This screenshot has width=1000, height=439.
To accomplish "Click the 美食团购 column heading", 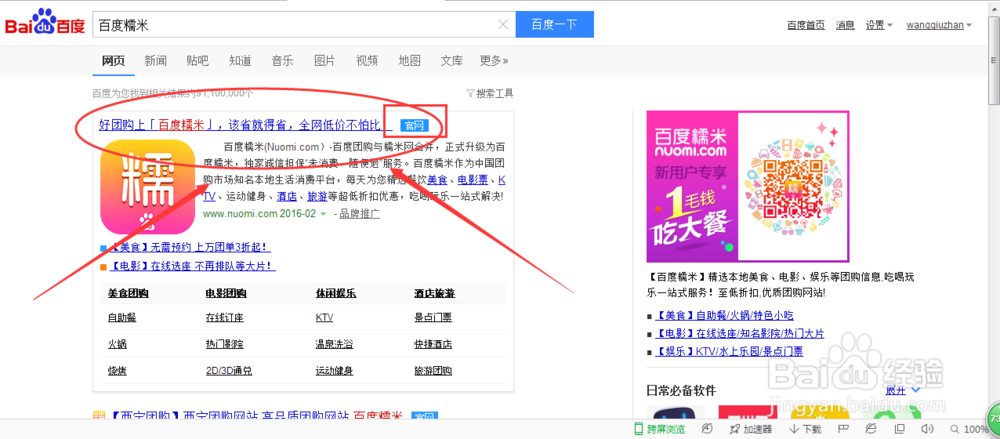I will click(x=128, y=294).
